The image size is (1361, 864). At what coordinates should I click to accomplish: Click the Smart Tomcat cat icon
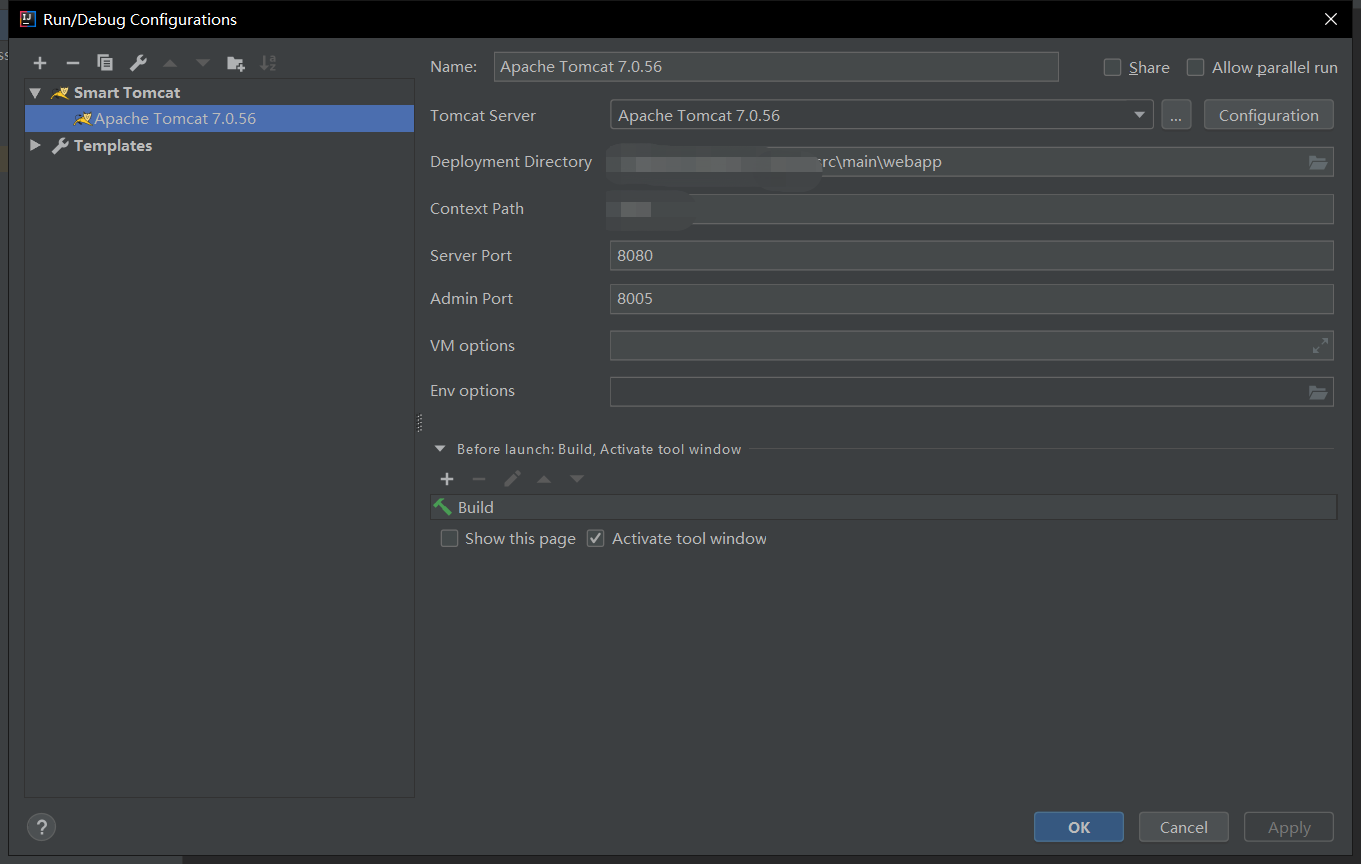pyautogui.click(x=60, y=93)
